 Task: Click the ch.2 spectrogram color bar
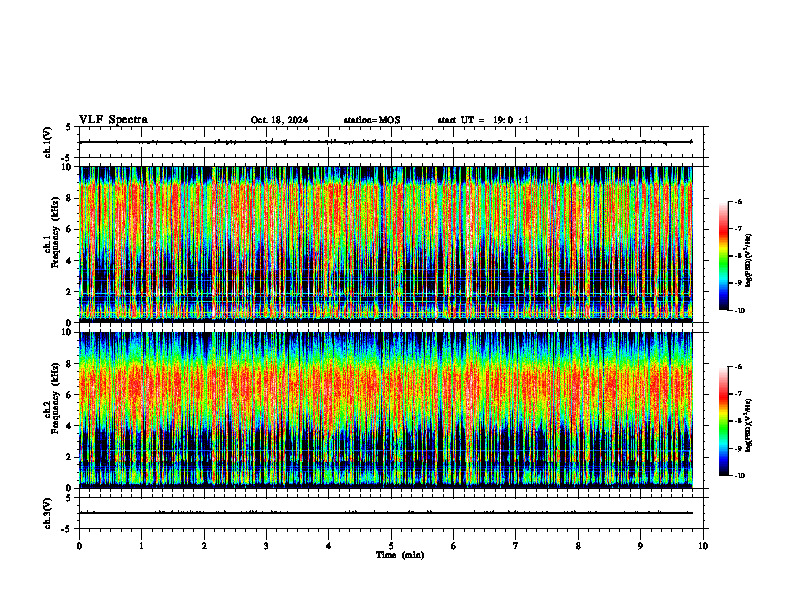point(723,421)
